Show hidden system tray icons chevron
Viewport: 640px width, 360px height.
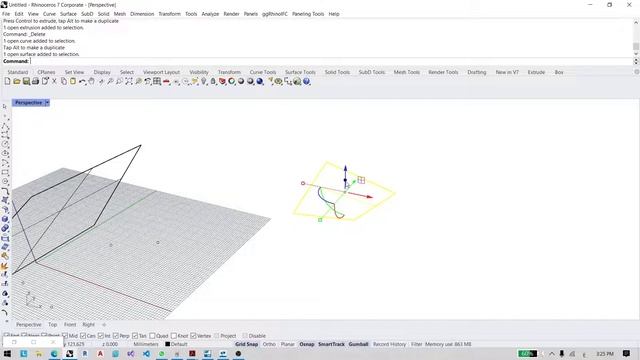click(x=552, y=353)
